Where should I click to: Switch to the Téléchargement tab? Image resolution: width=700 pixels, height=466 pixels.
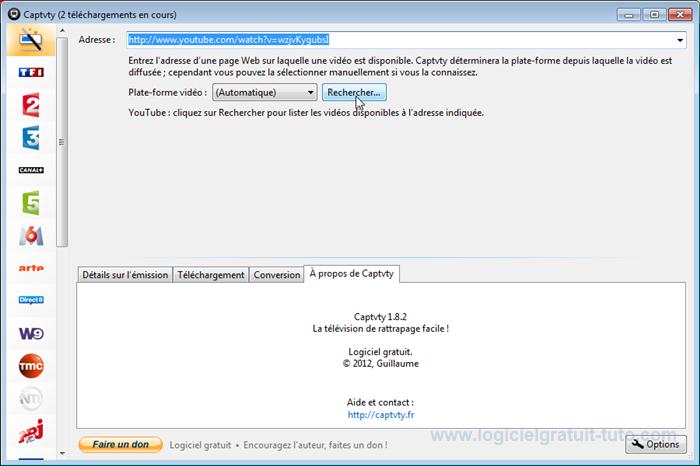click(x=211, y=275)
